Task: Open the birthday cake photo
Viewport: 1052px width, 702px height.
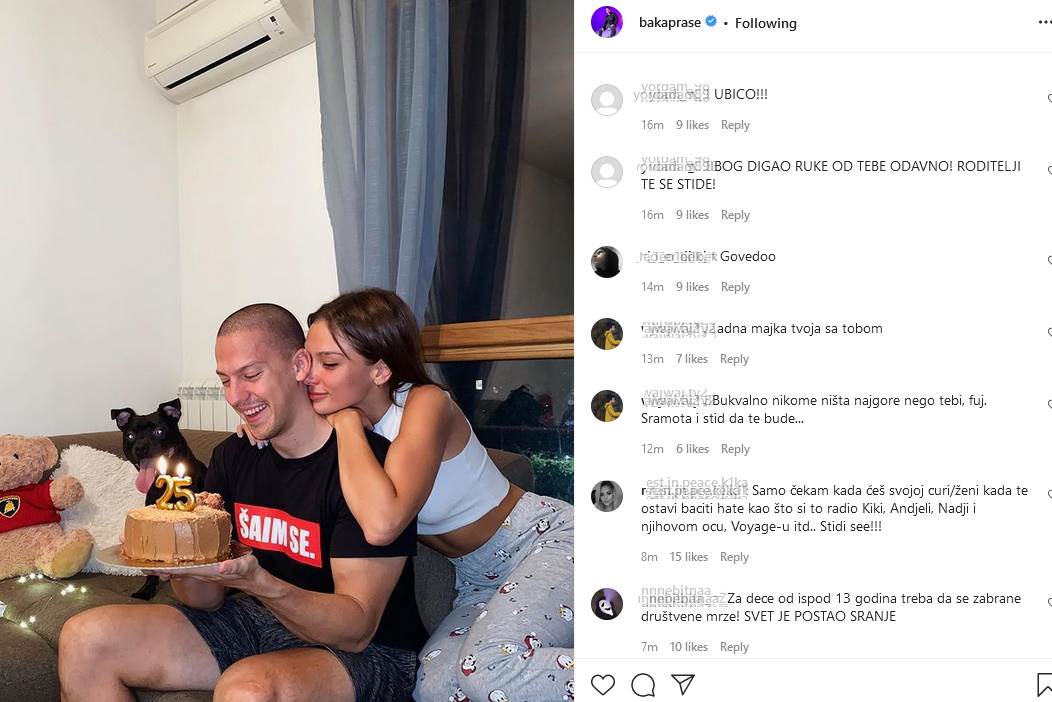Action: [x=286, y=351]
